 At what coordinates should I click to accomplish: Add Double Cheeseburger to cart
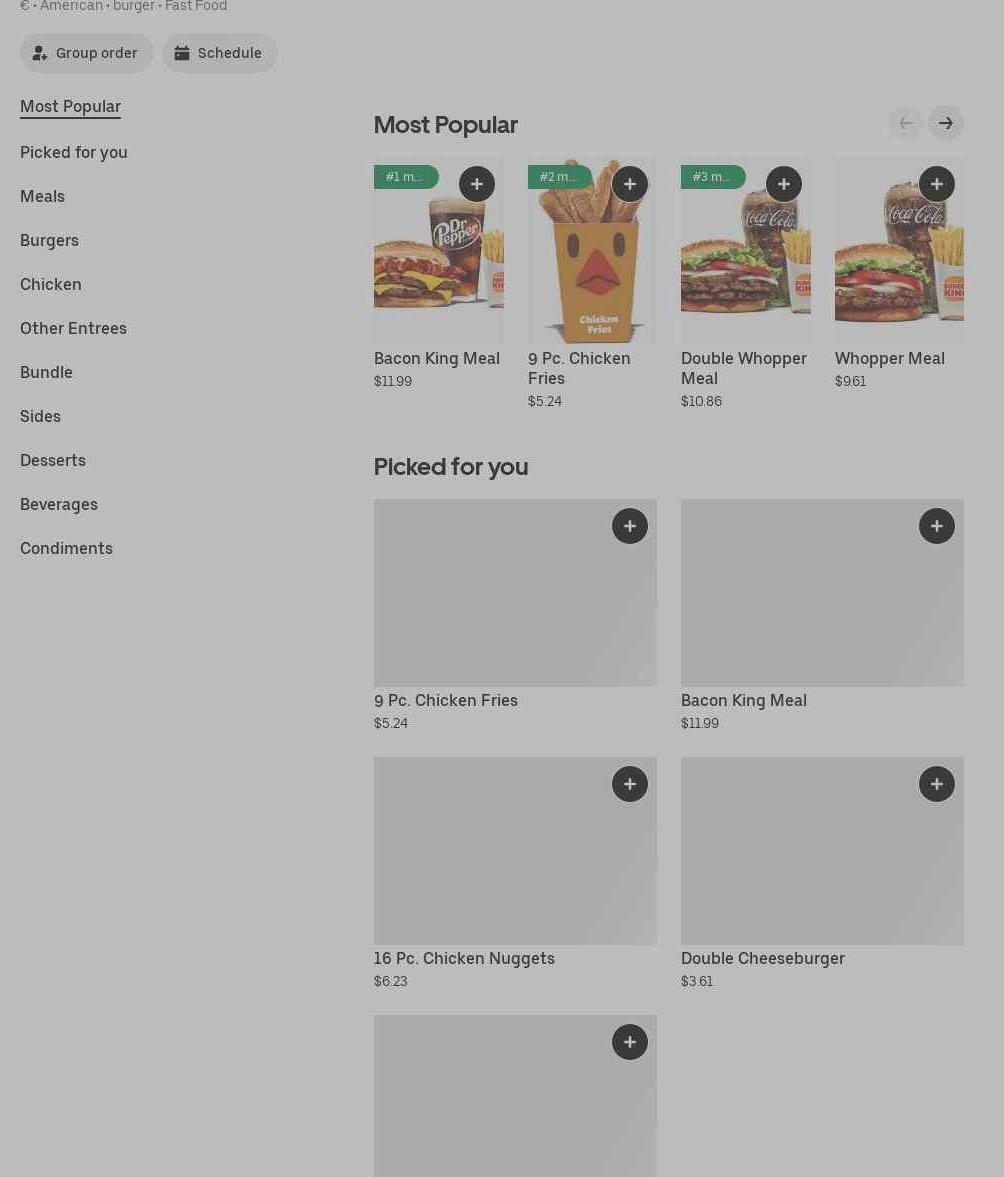coord(937,784)
